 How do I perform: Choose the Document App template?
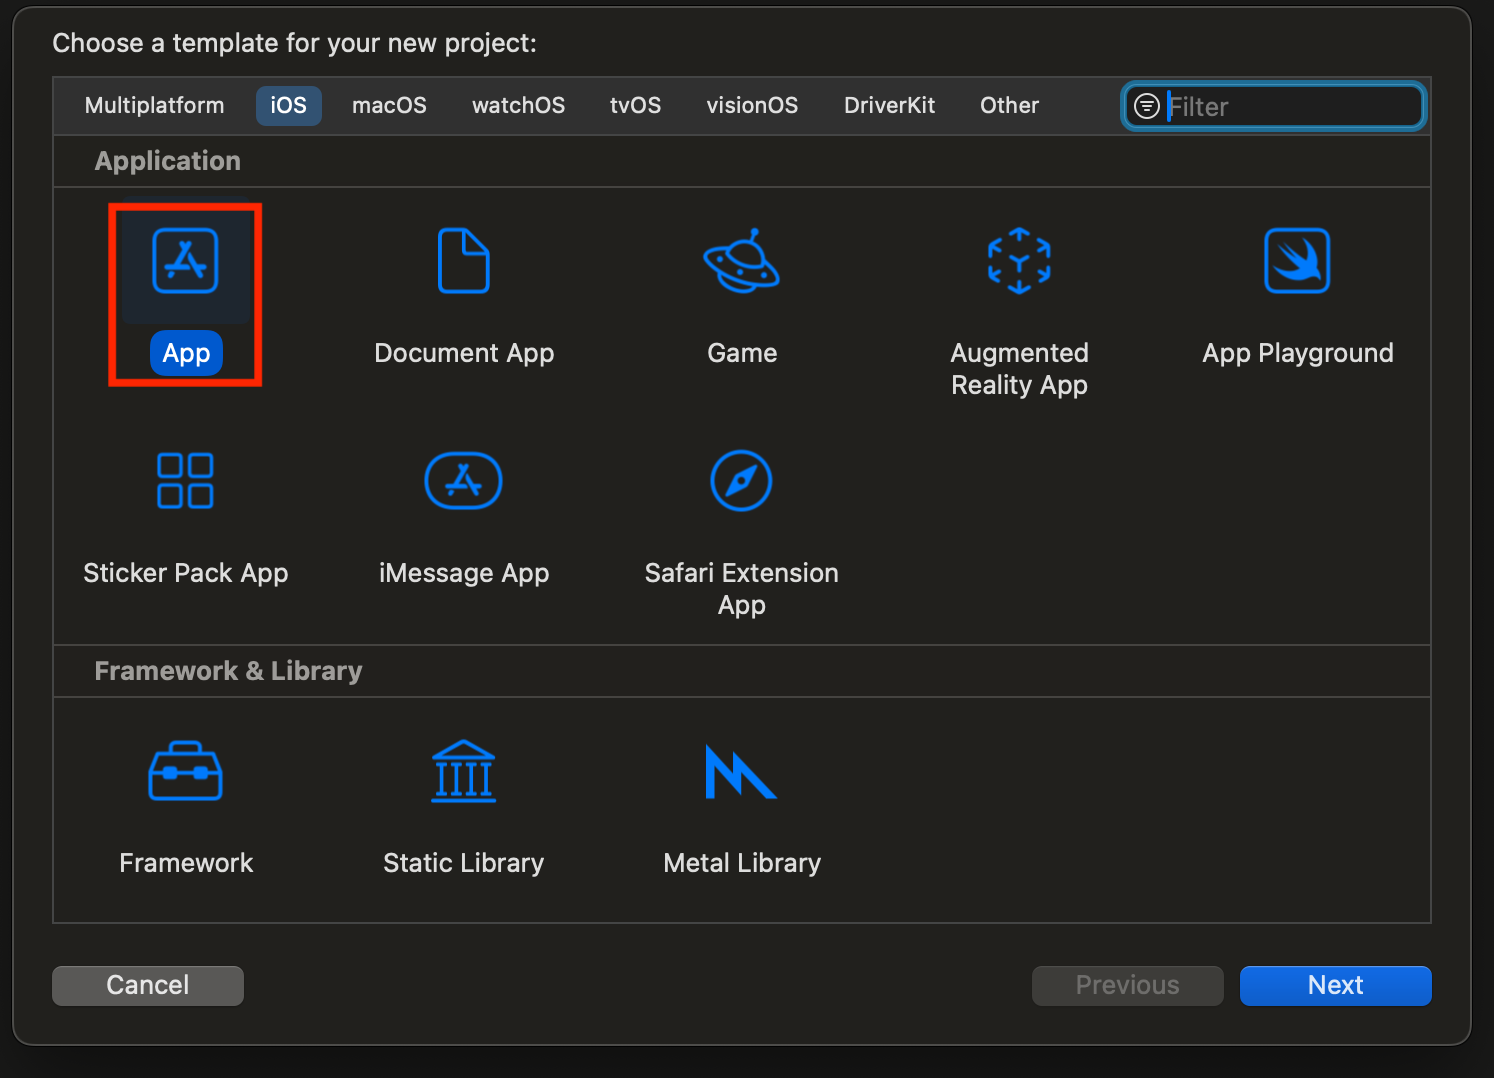pos(463,262)
